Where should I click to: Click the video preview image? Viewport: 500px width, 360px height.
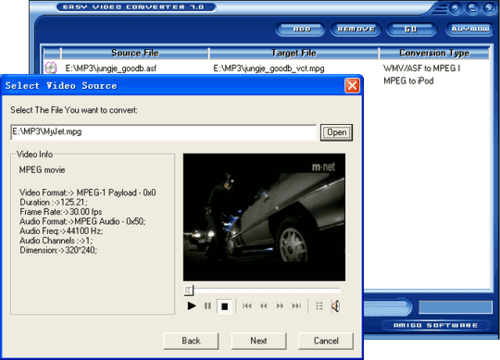(x=264, y=217)
